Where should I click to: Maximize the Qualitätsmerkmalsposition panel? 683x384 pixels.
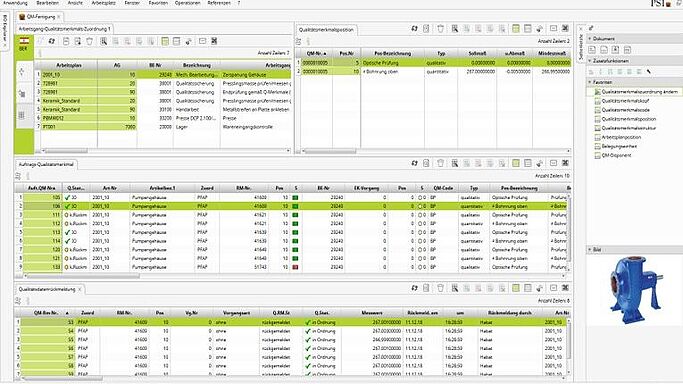coord(565,29)
